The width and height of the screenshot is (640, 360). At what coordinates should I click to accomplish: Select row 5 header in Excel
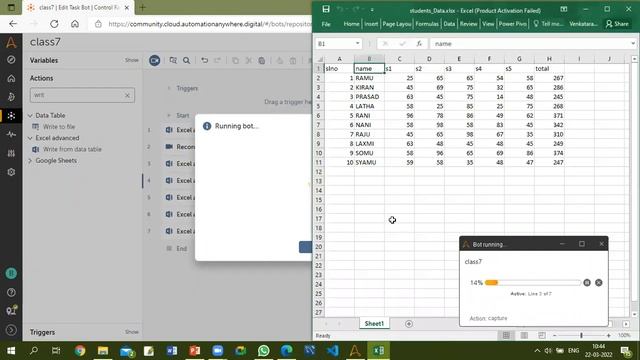[318, 106]
